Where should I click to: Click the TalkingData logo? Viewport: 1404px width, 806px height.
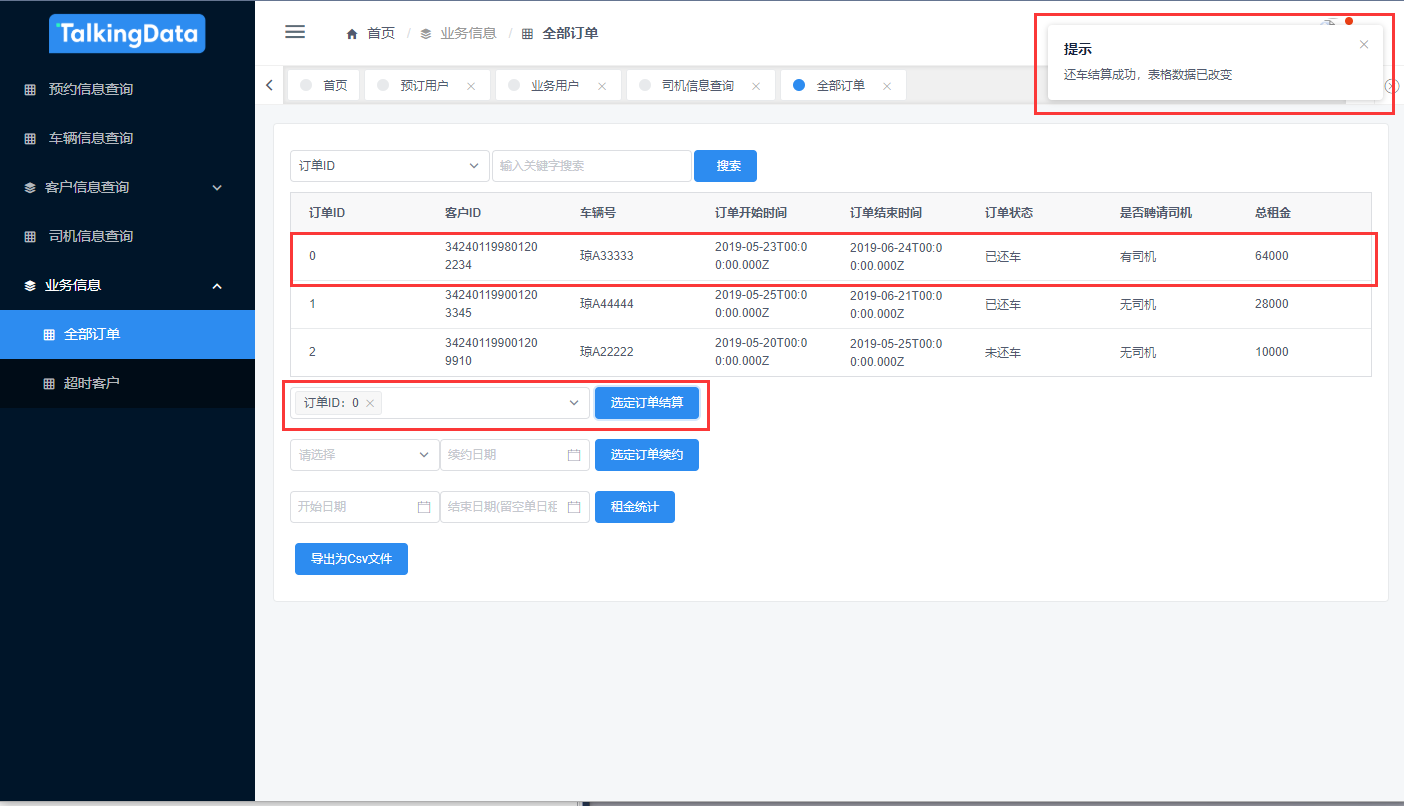pyautogui.click(x=127, y=33)
